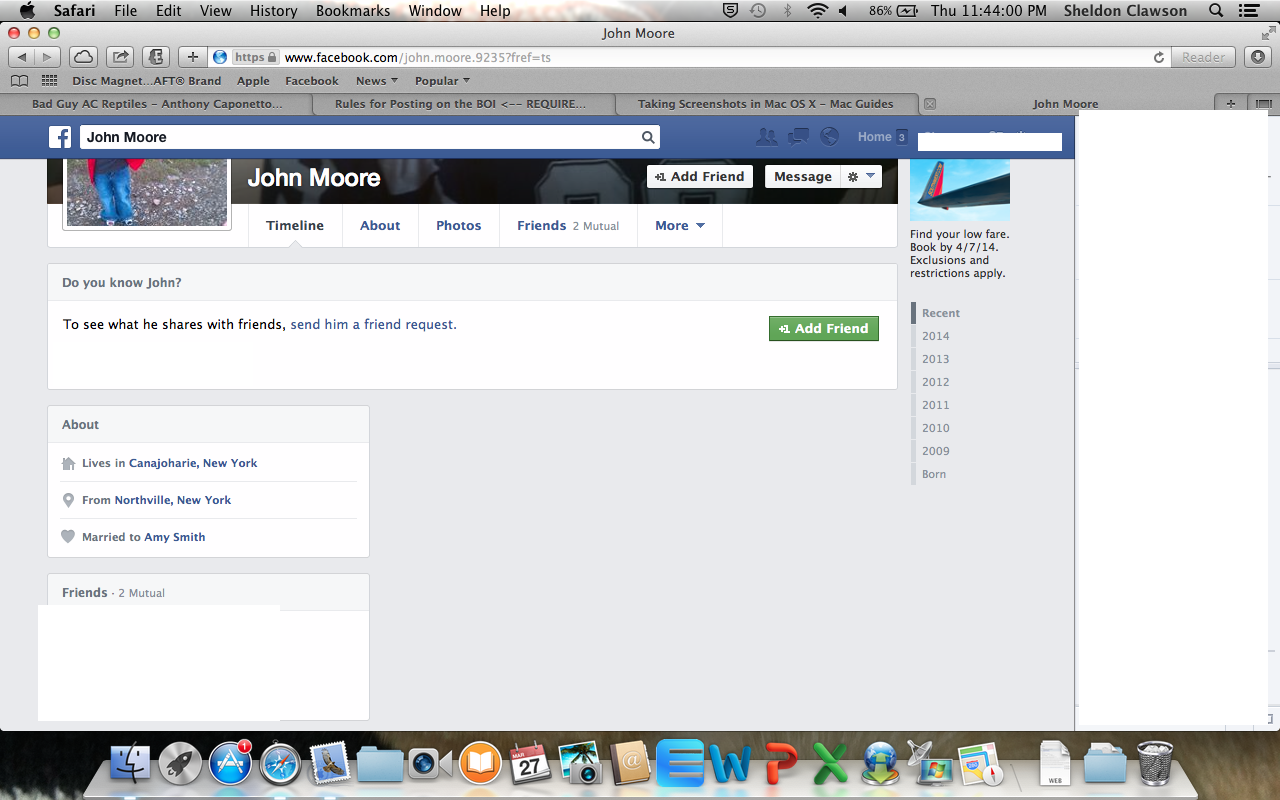The image size is (1280, 800).
Task: Open Facebook friend requests icon
Action: (x=766, y=137)
